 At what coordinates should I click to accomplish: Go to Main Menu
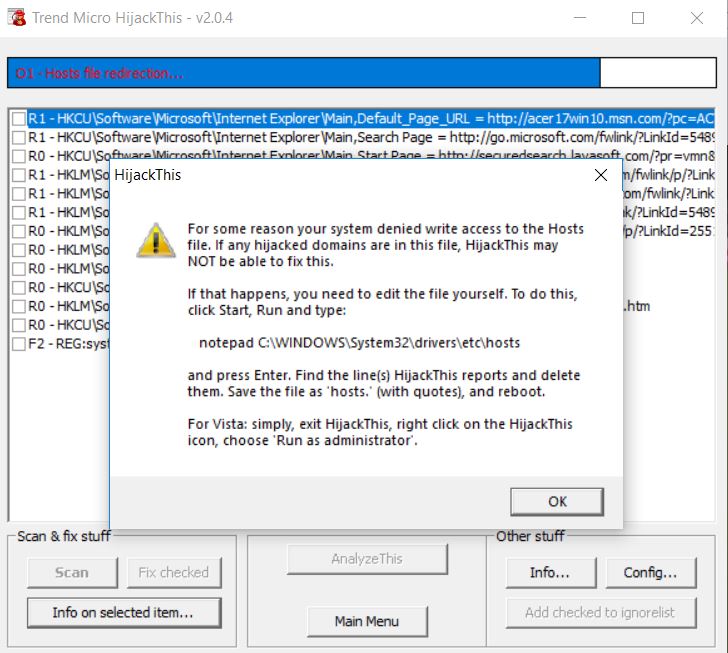pyautogui.click(x=367, y=621)
